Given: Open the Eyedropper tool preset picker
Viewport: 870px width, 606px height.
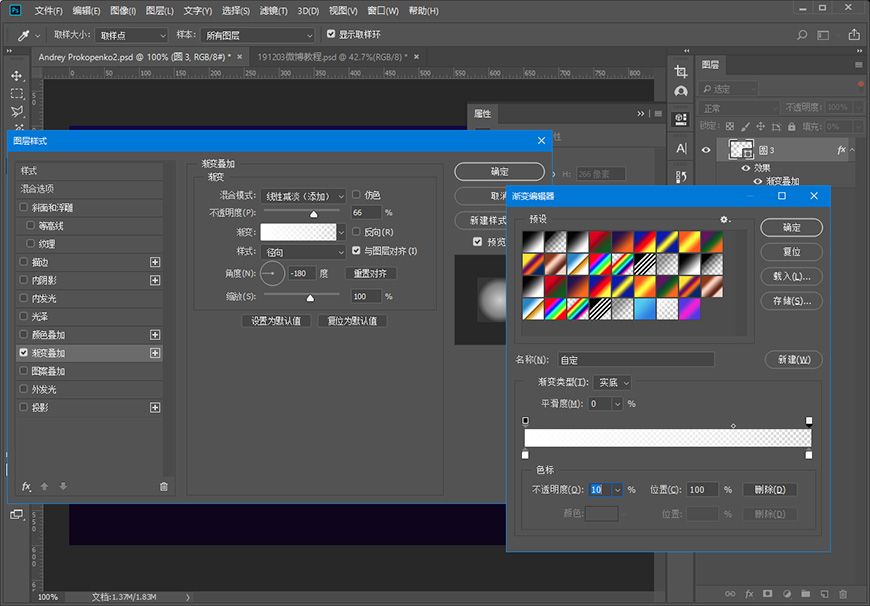Looking at the screenshot, I should tap(37, 36).
